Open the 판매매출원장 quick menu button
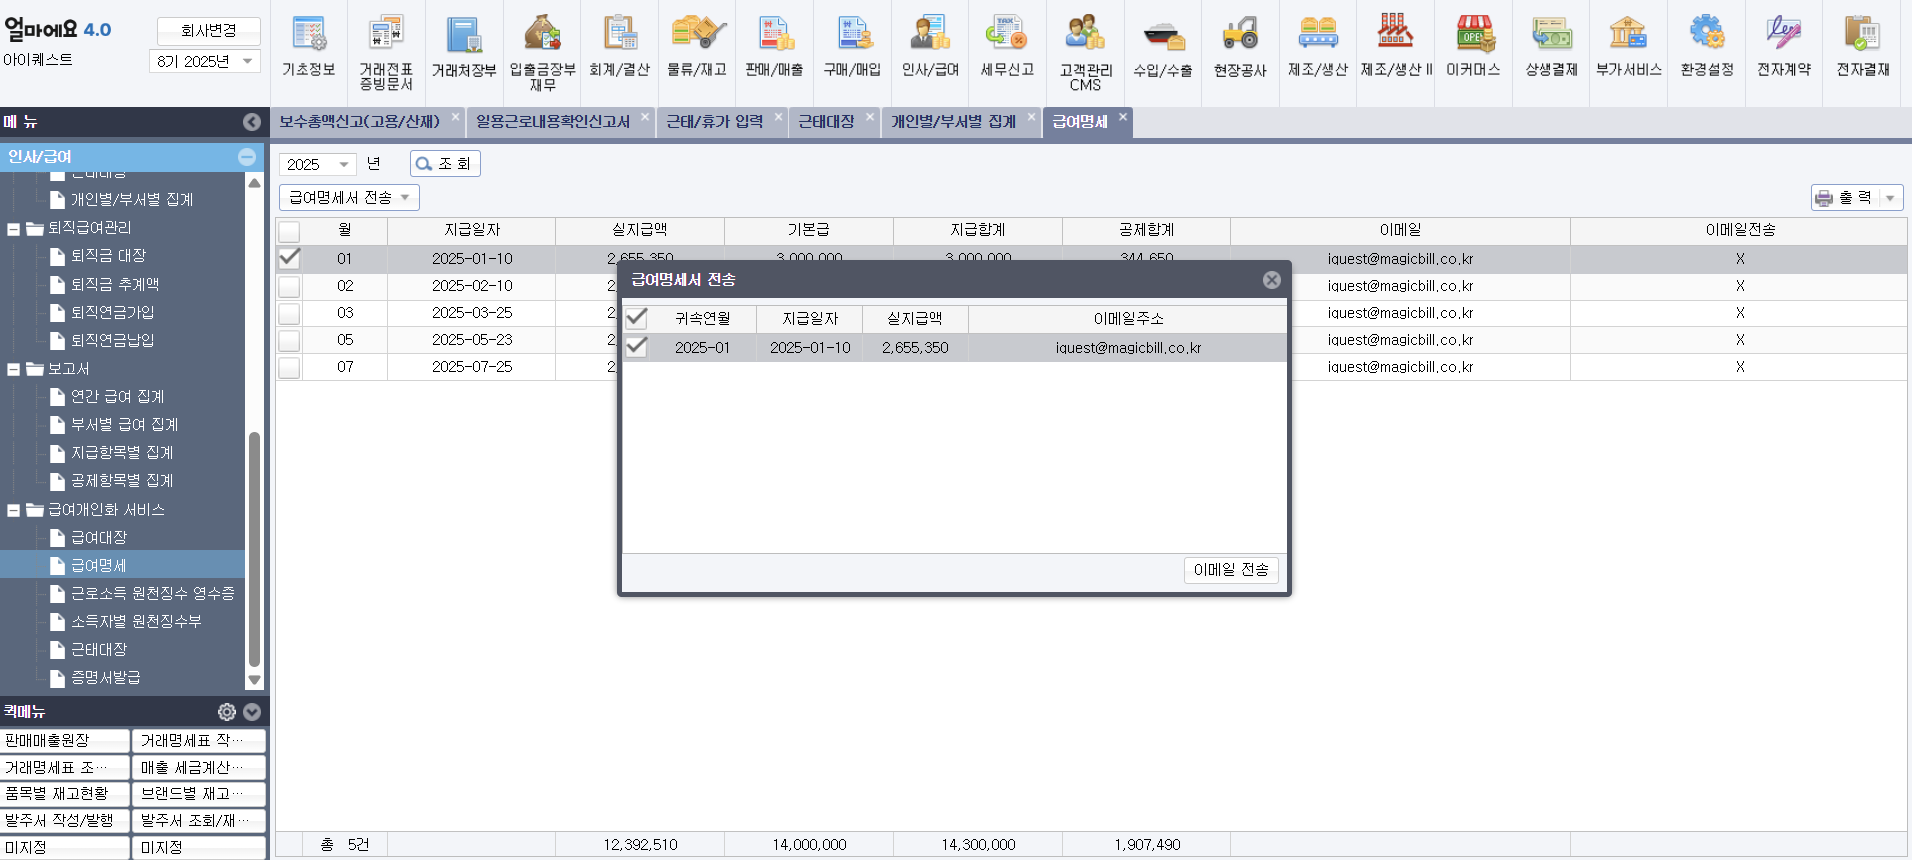This screenshot has height=860, width=1912. [65, 741]
